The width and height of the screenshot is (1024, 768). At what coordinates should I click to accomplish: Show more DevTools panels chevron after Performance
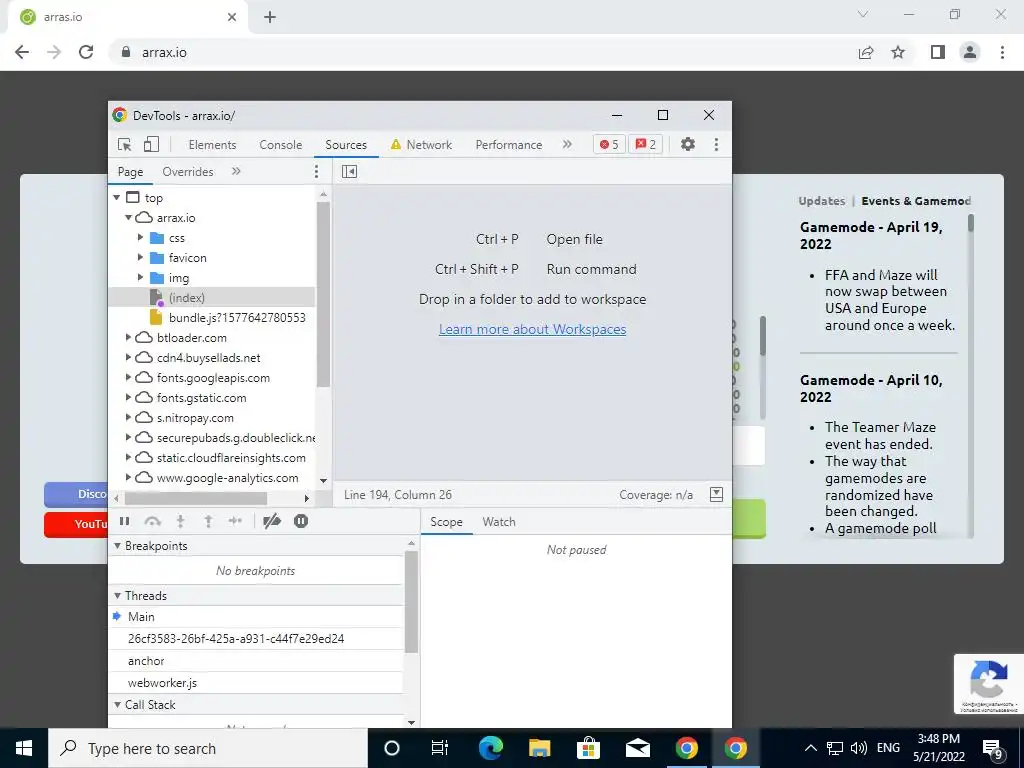point(567,144)
